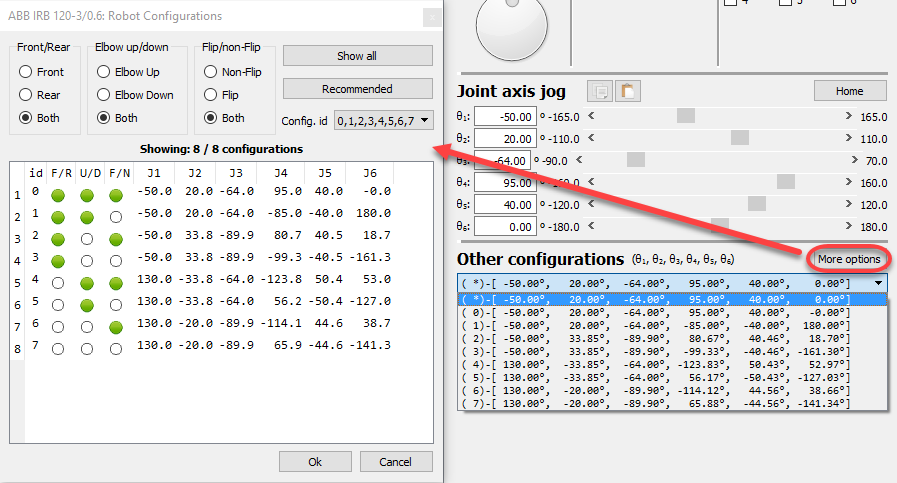Click U/D green indicator for configuration 5
This screenshot has height=483, width=897.
[87, 303]
